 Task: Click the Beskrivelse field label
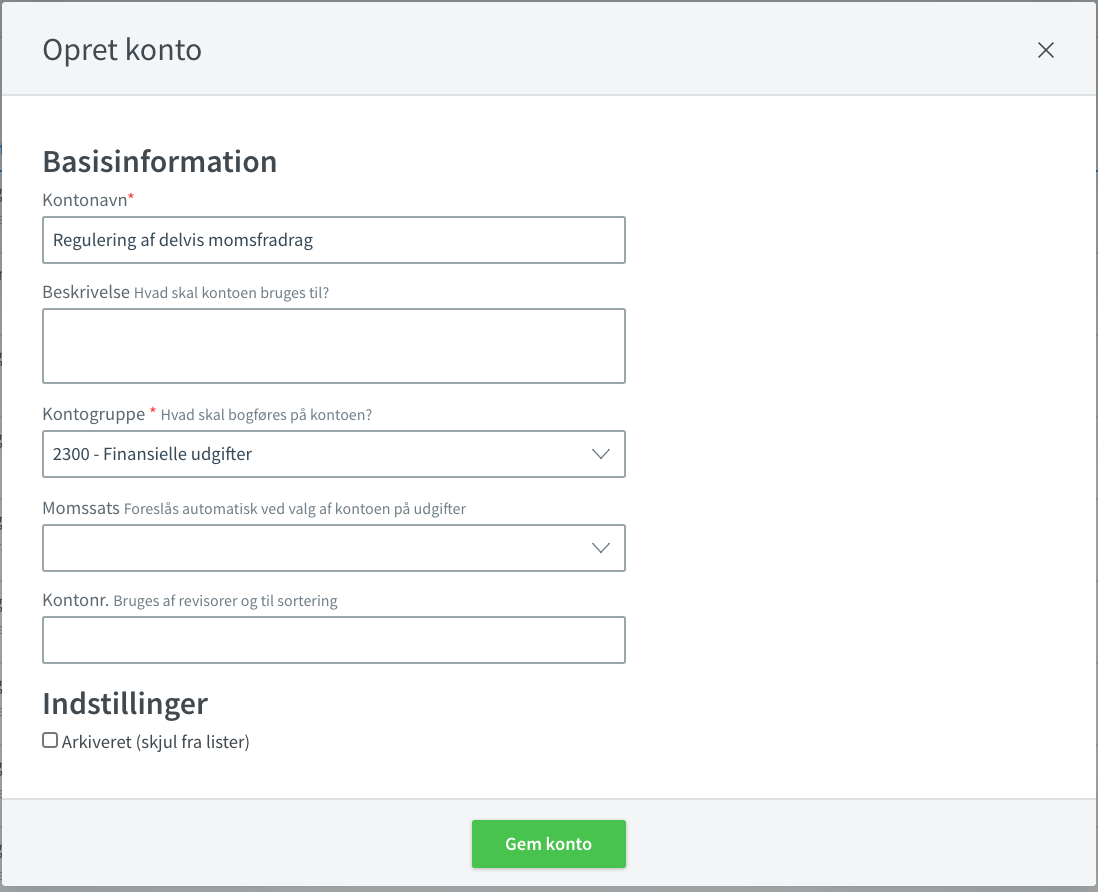[x=86, y=292]
